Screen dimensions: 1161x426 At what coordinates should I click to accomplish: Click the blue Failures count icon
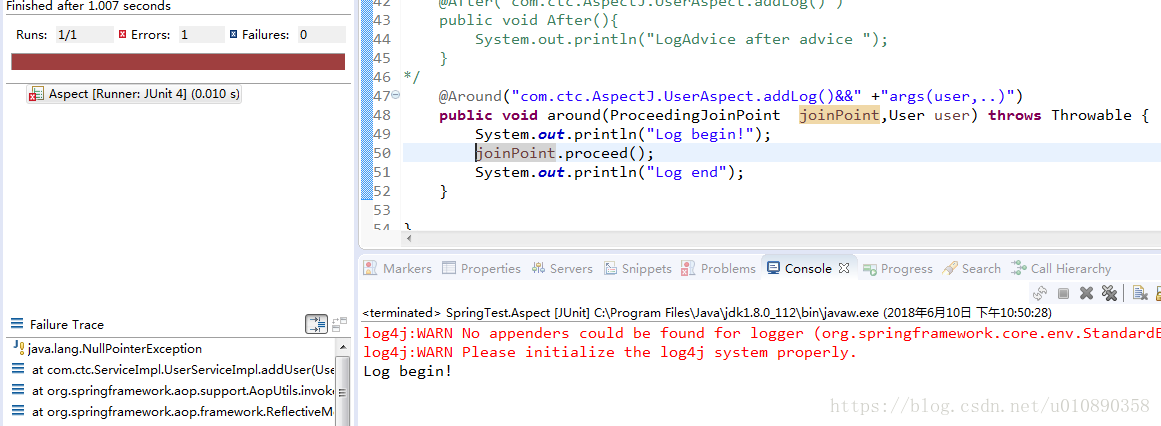[234, 34]
